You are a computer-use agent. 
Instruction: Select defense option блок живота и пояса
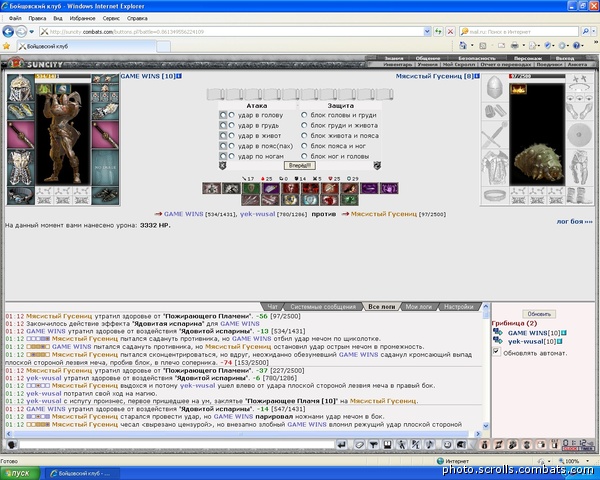click(x=304, y=136)
